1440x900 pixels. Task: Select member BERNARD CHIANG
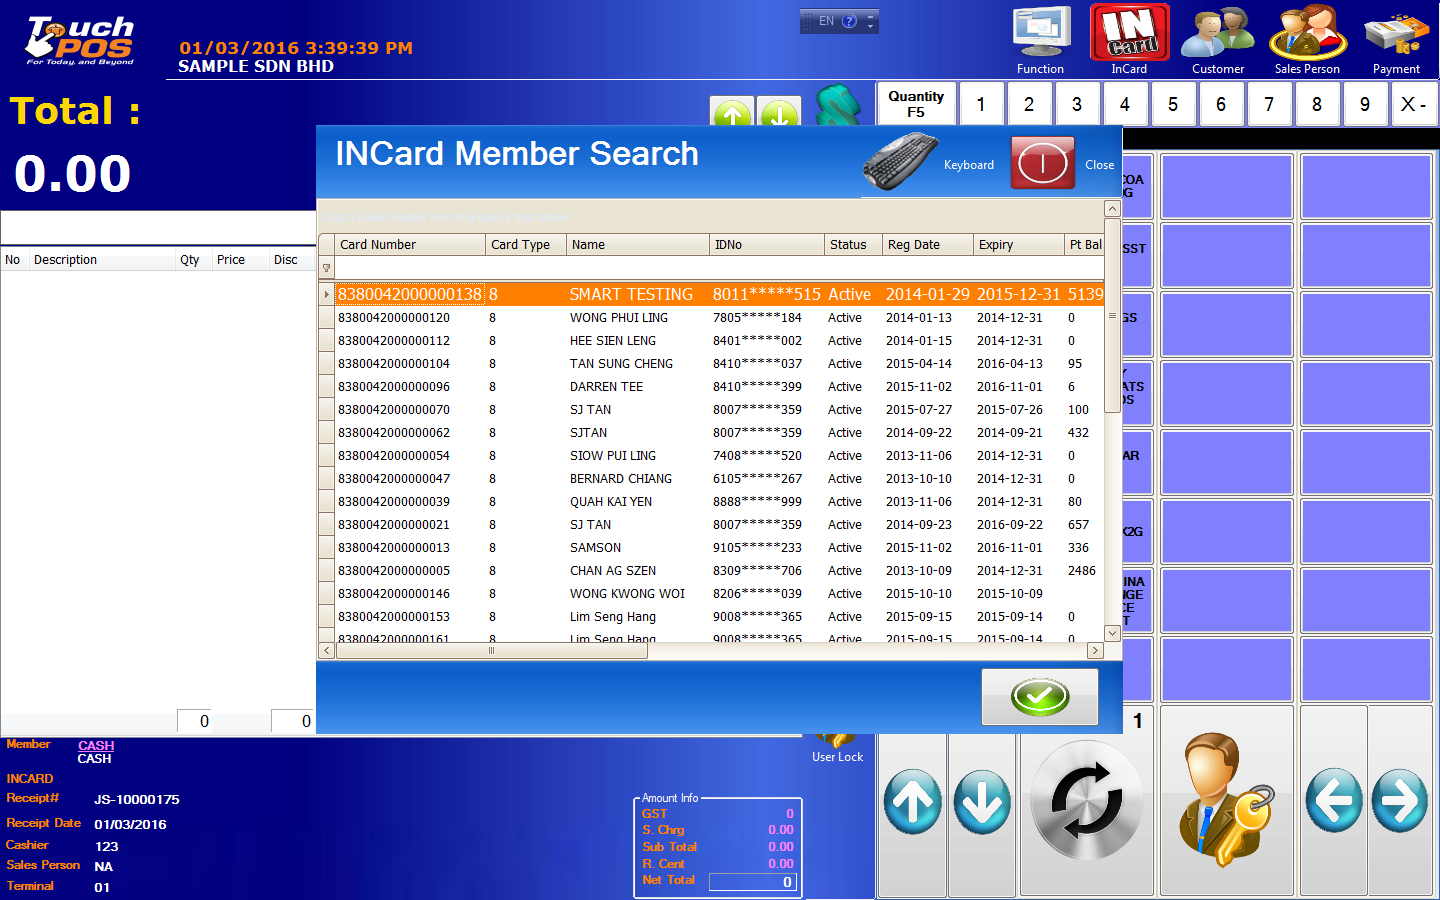621,479
